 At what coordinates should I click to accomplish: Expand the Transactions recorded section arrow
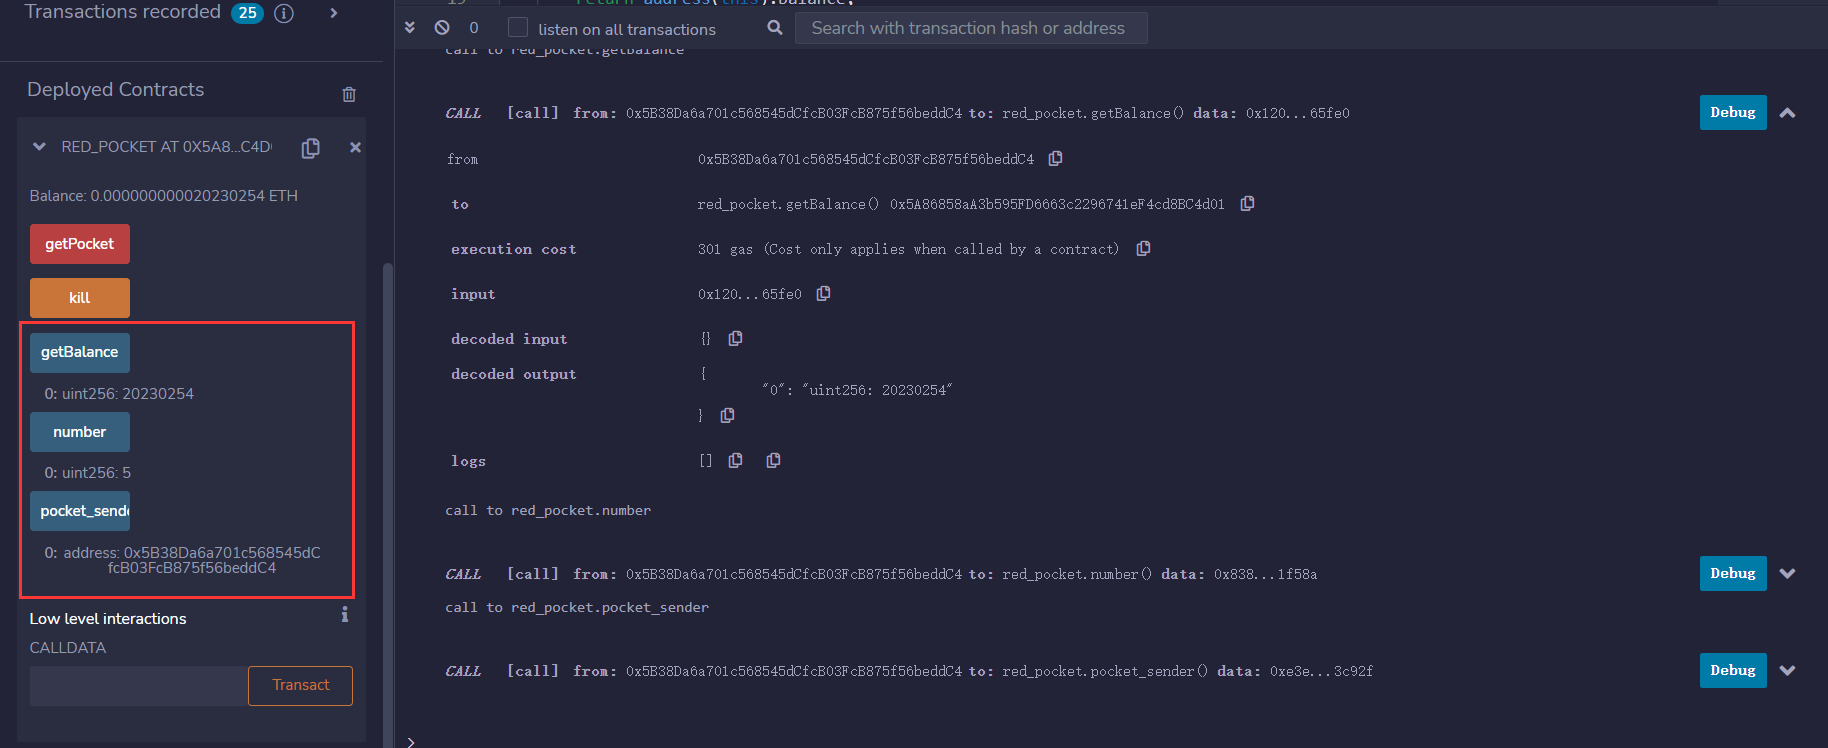334,13
